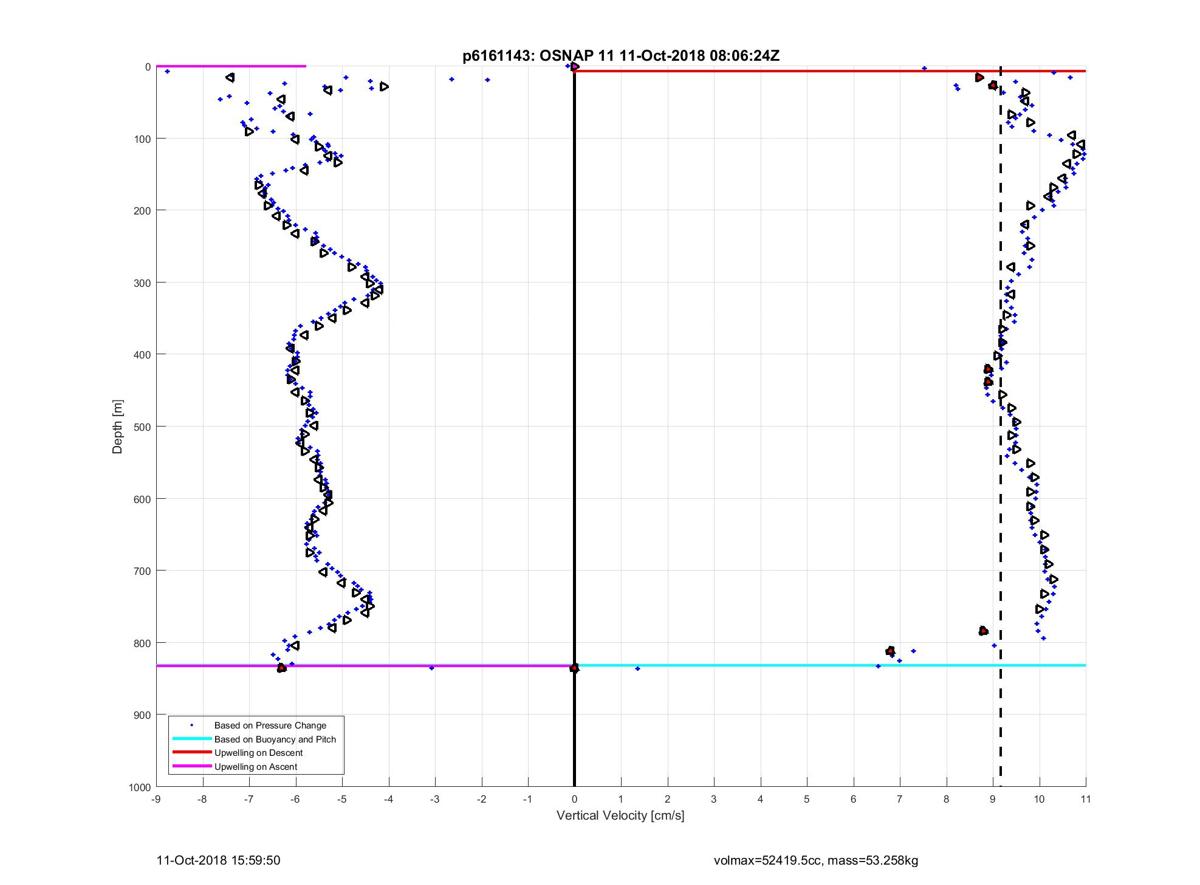The image size is (1200, 885).
Task: Click the x-axis tick label '5'
Action: pos(807,799)
